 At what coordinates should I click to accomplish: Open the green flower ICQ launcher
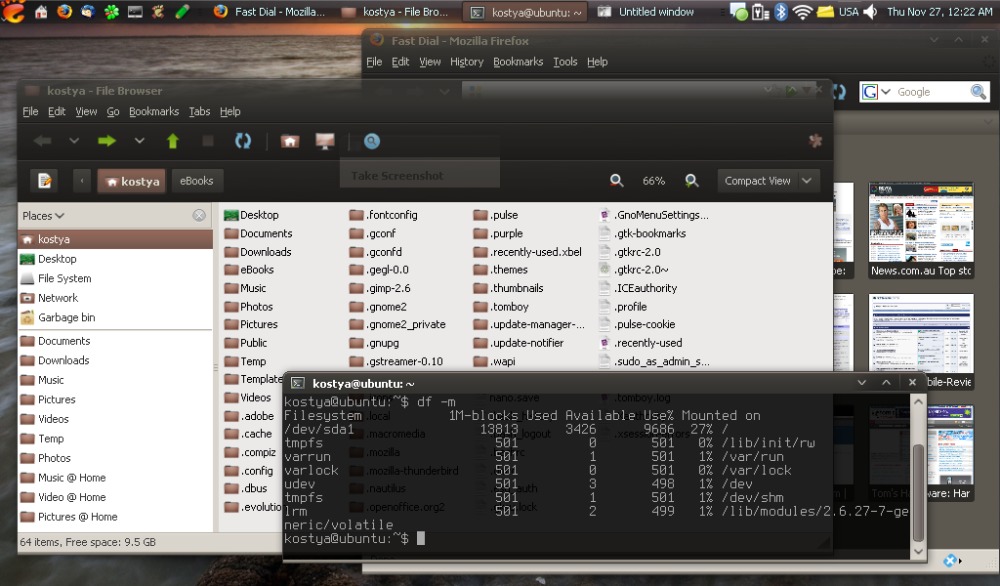click(x=112, y=11)
